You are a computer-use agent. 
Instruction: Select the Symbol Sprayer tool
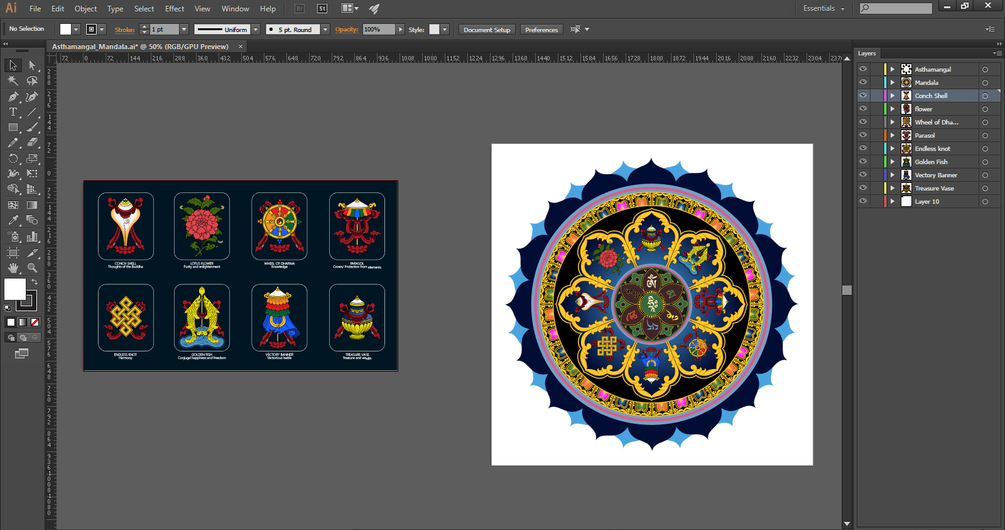point(13,236)
